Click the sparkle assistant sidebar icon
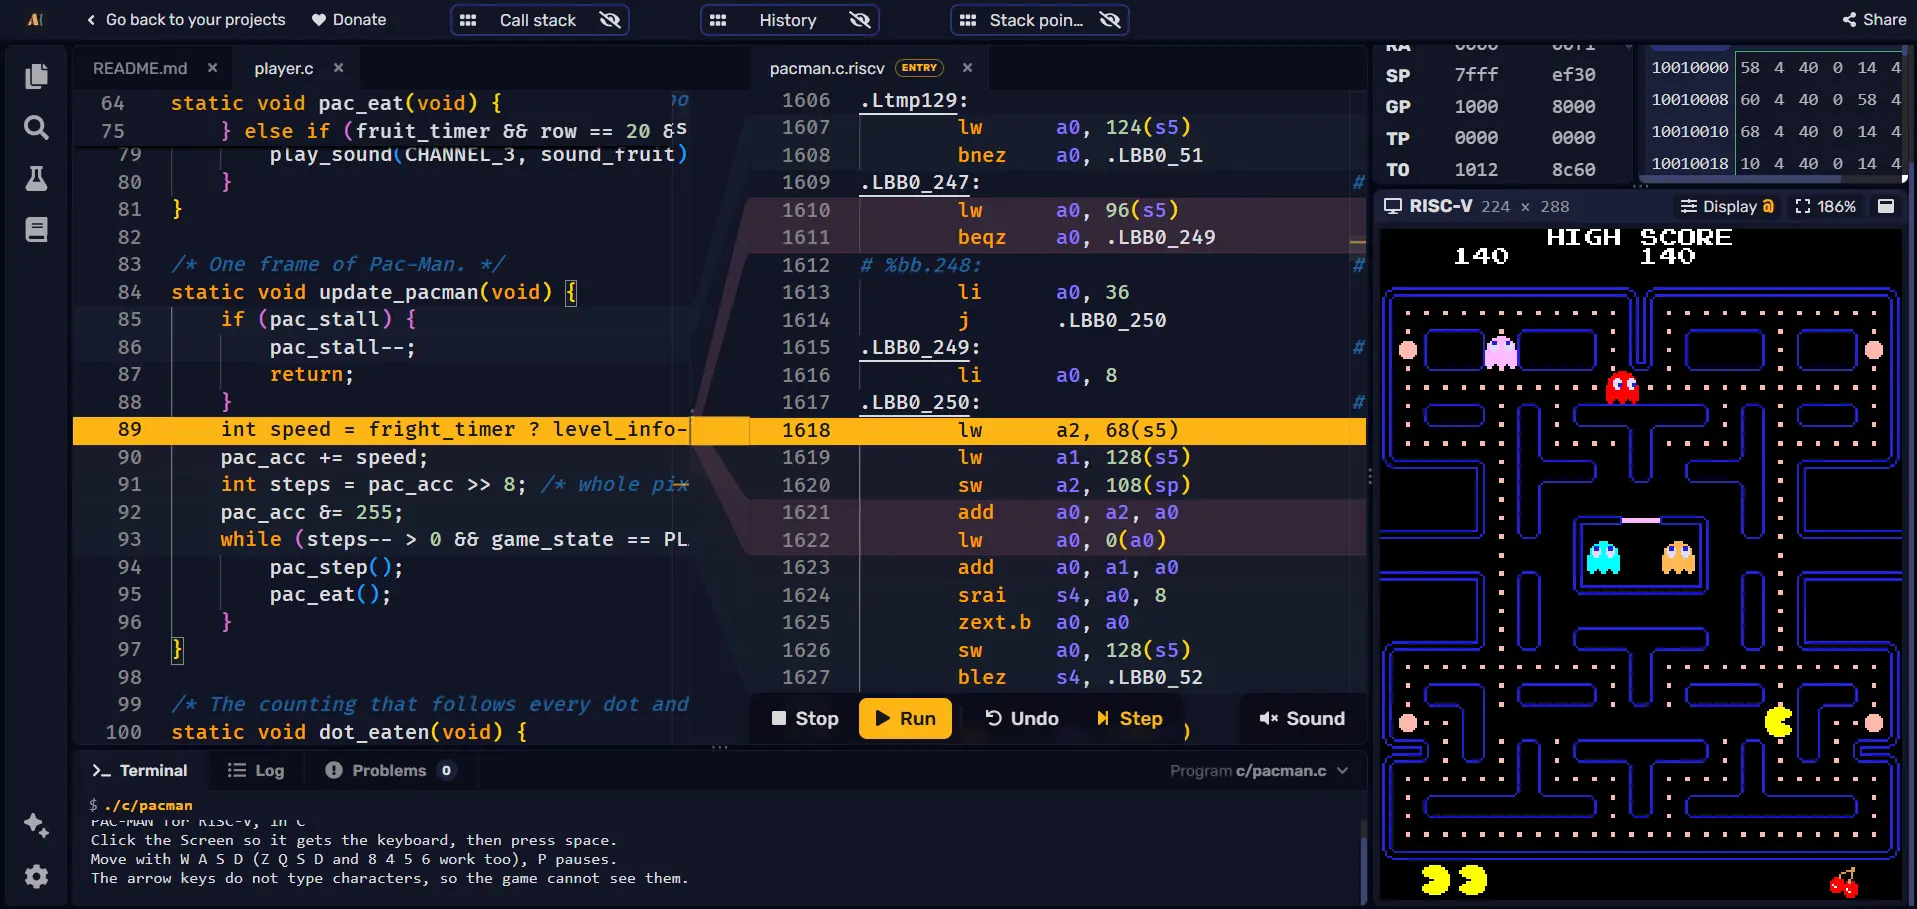The image size is (1917, 909). (x=36, y=825)
